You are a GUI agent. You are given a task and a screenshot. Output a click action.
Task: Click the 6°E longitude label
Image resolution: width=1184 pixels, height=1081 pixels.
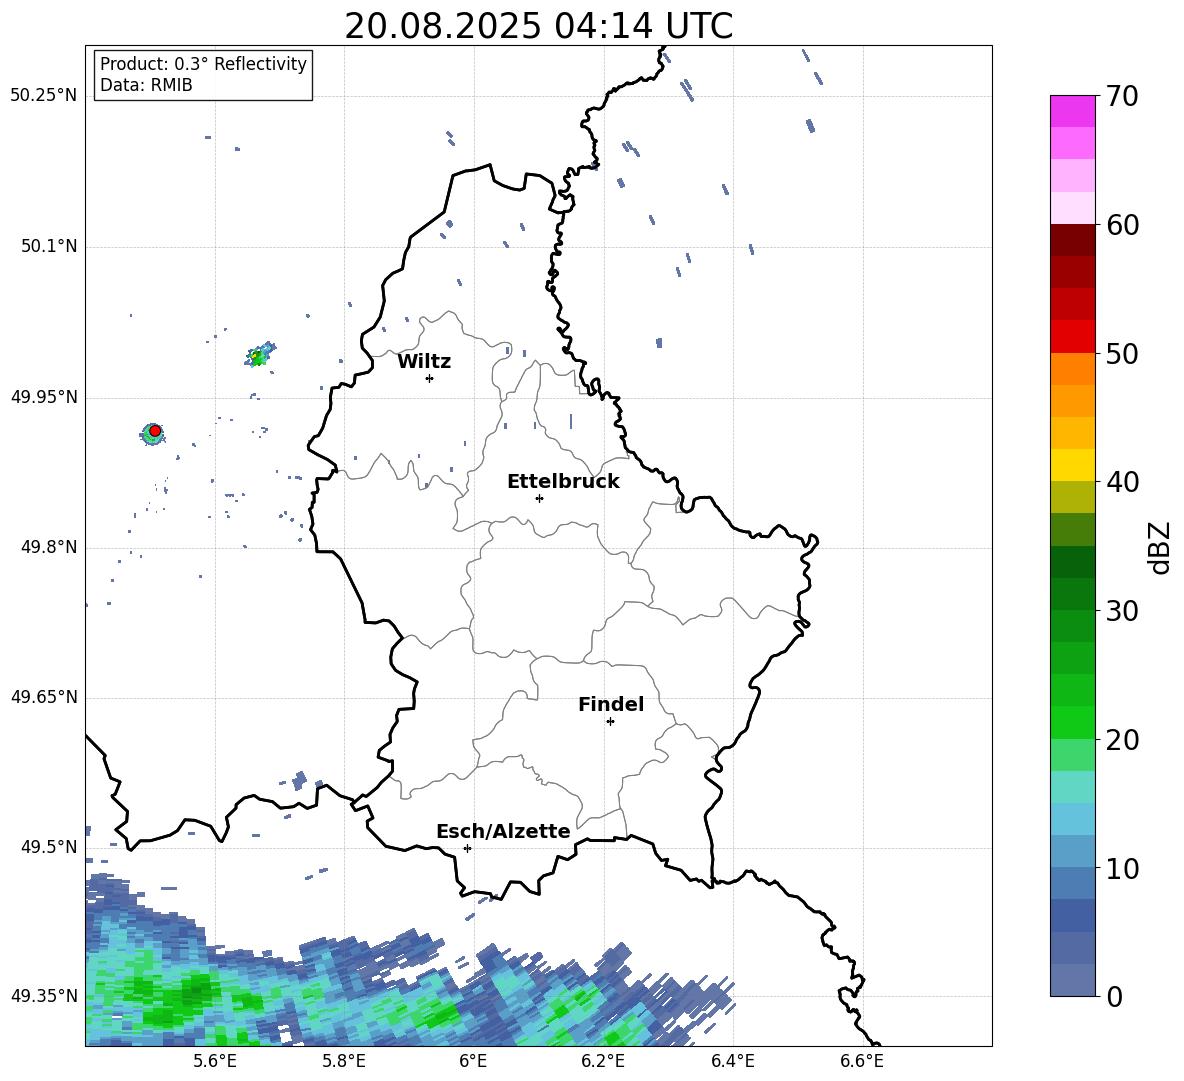pyautogui.click(x=473, y=1062)
